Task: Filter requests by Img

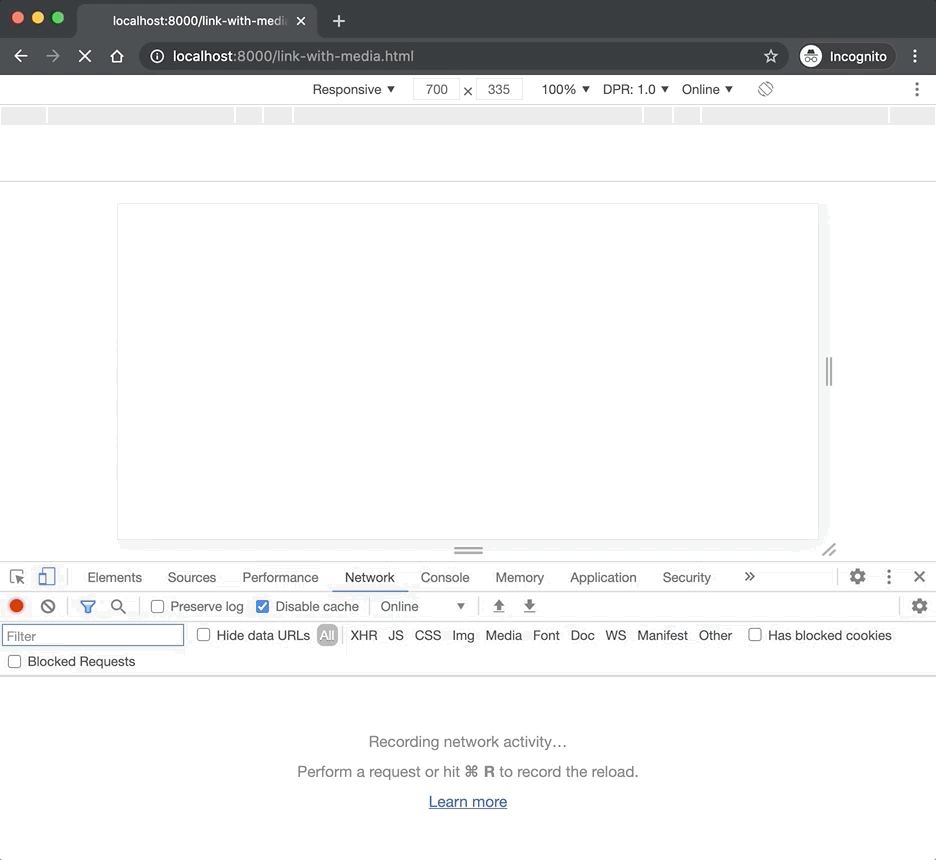Action: pyautogui.click(x=463, y=635)
